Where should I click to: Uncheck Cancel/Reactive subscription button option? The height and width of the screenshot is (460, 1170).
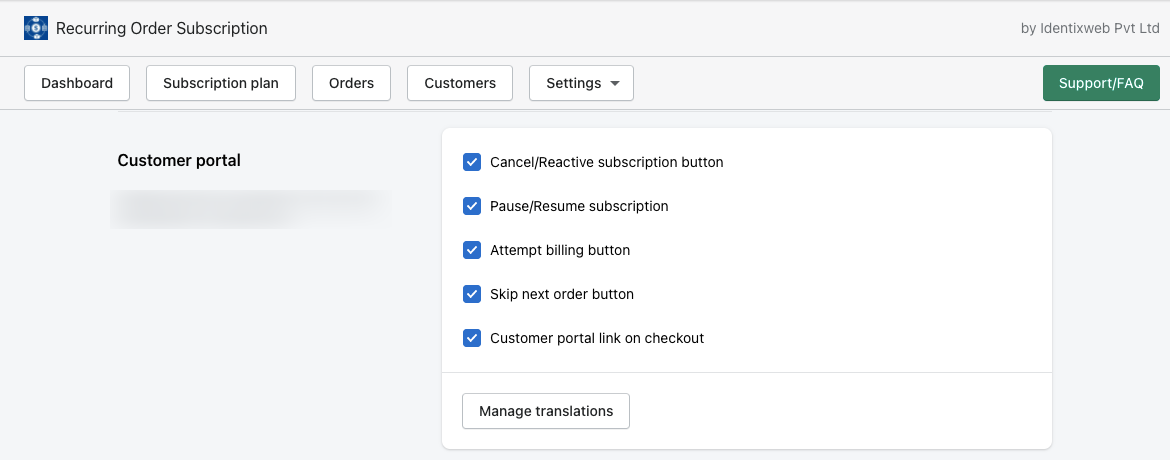click(x=472, y=162)
